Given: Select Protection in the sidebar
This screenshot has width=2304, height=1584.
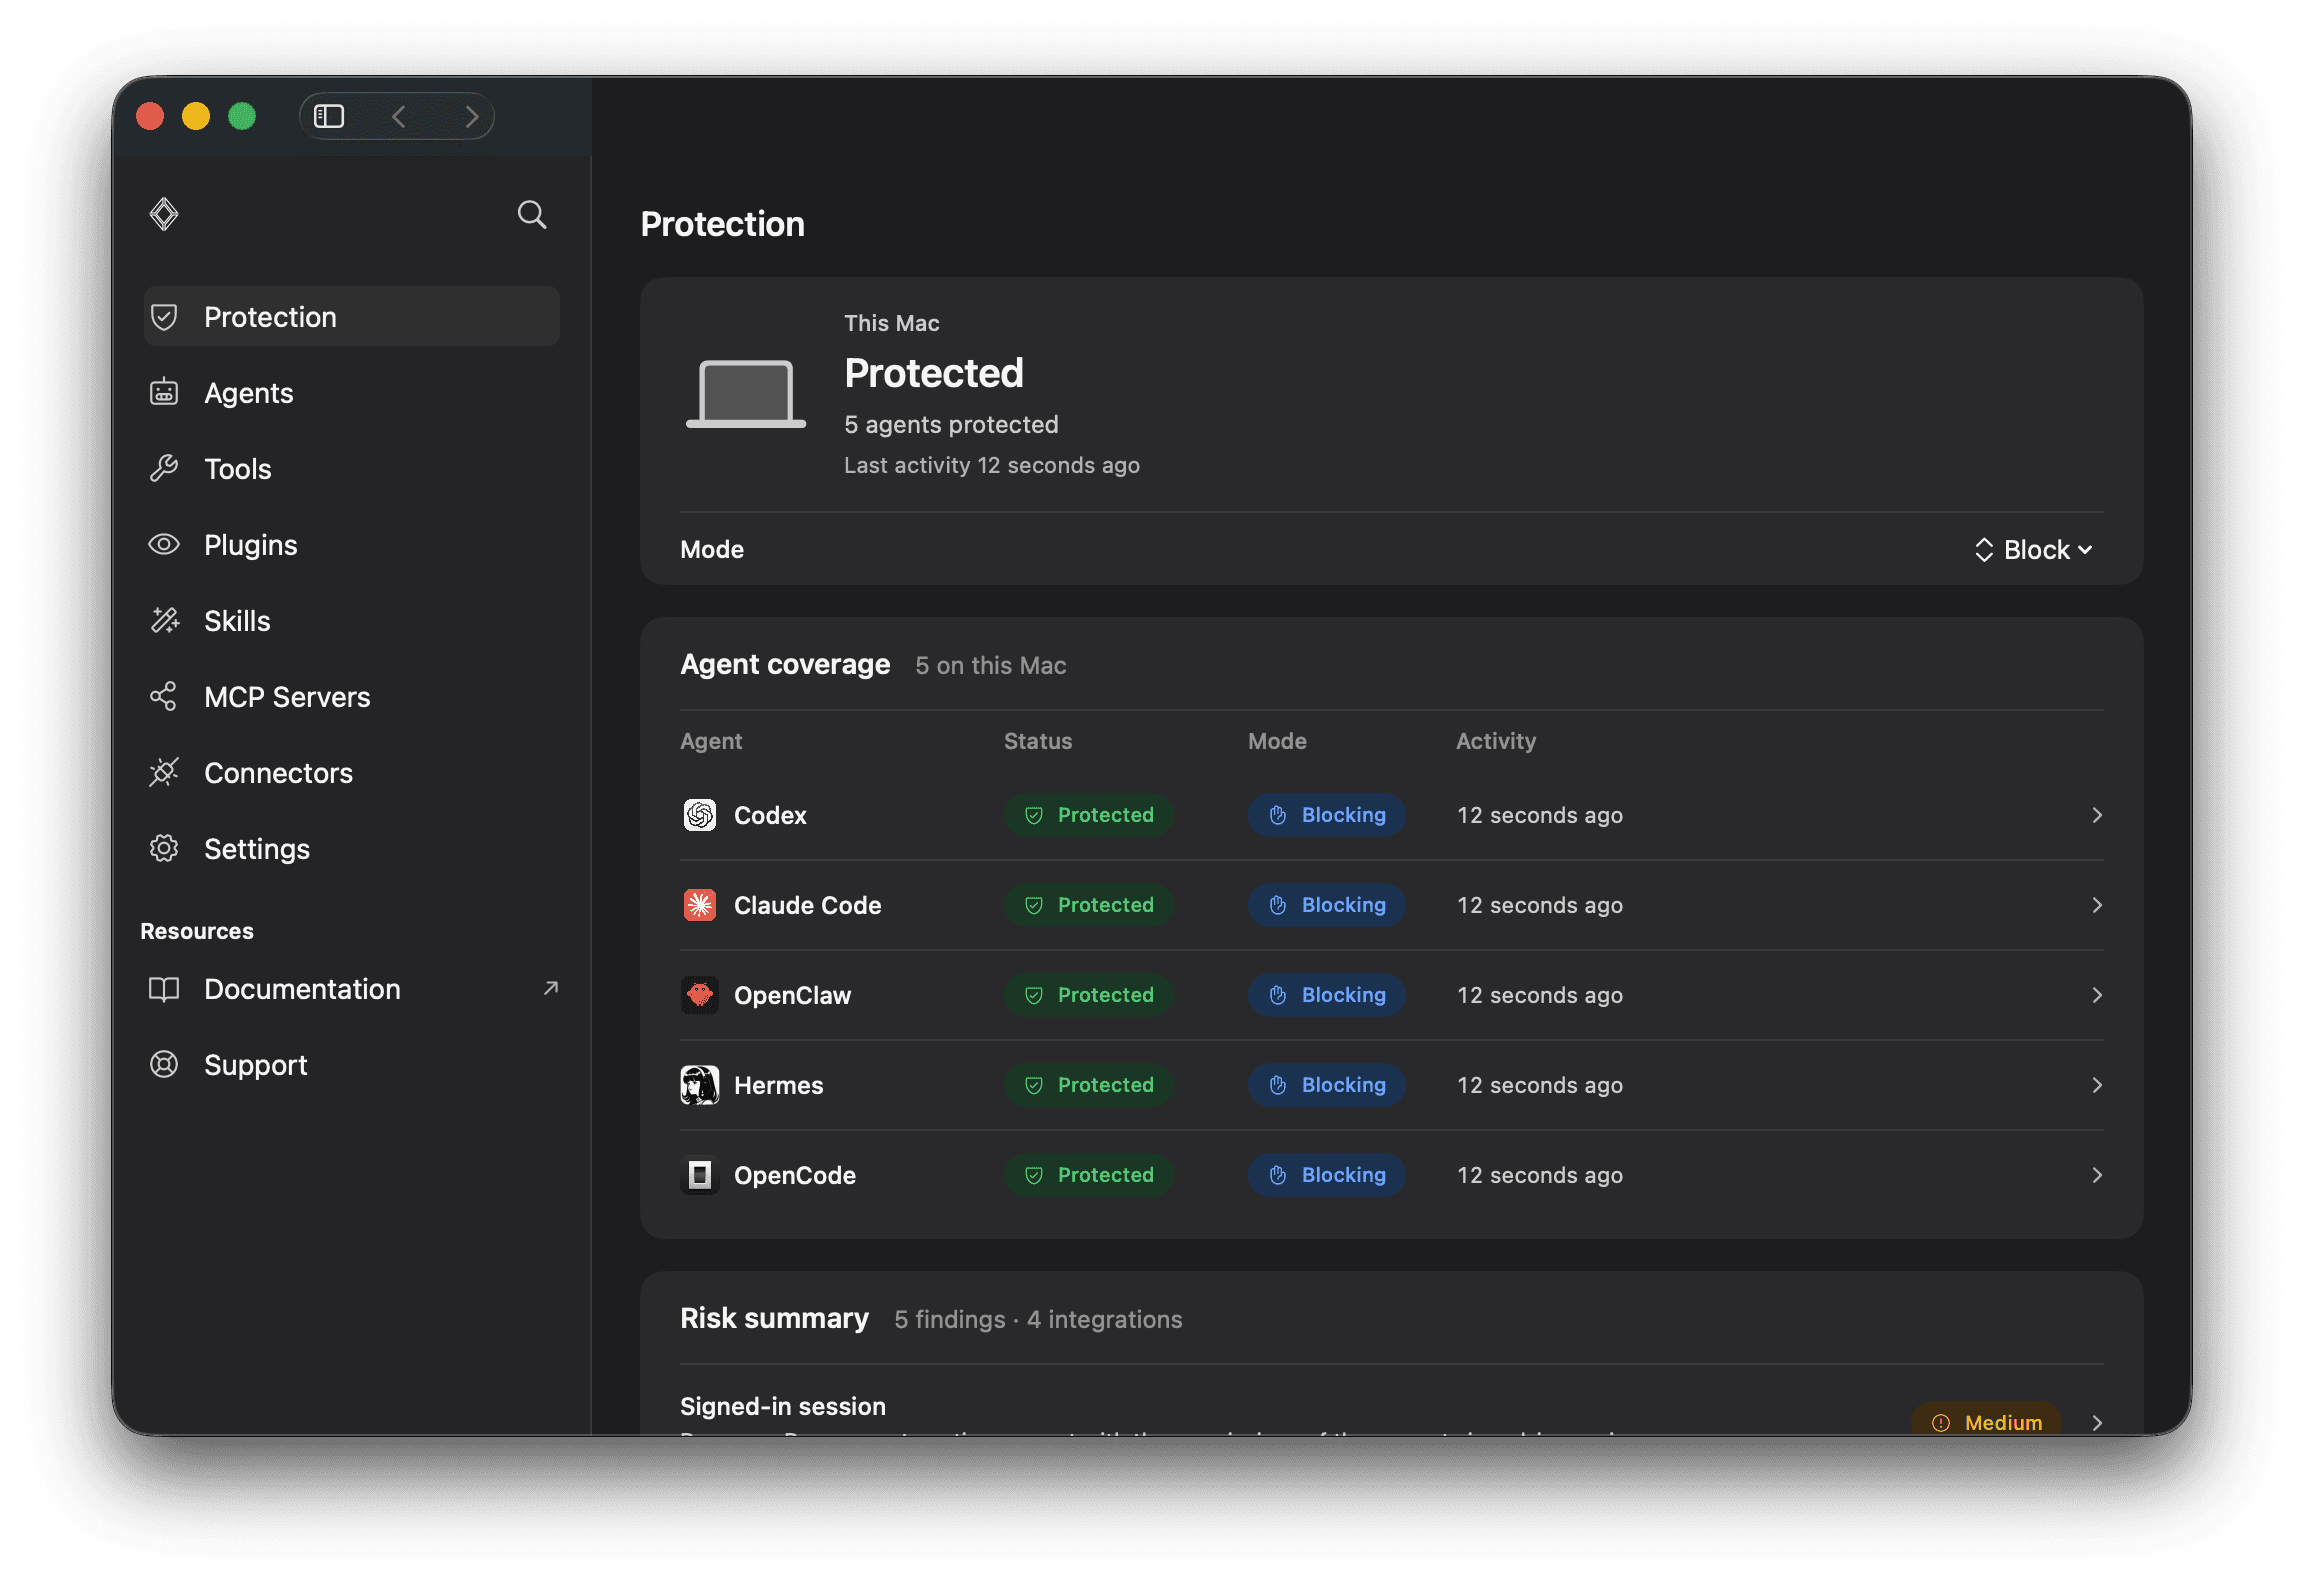Looking at the screenshot, I should 352,317.
